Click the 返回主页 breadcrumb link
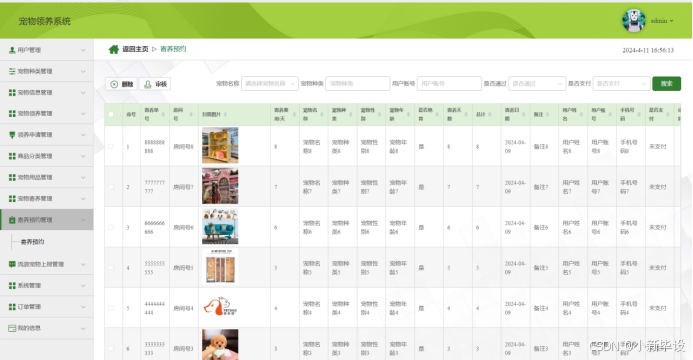Image resolution: width=693 pixels, height=360 pixels. coord(135,49)
